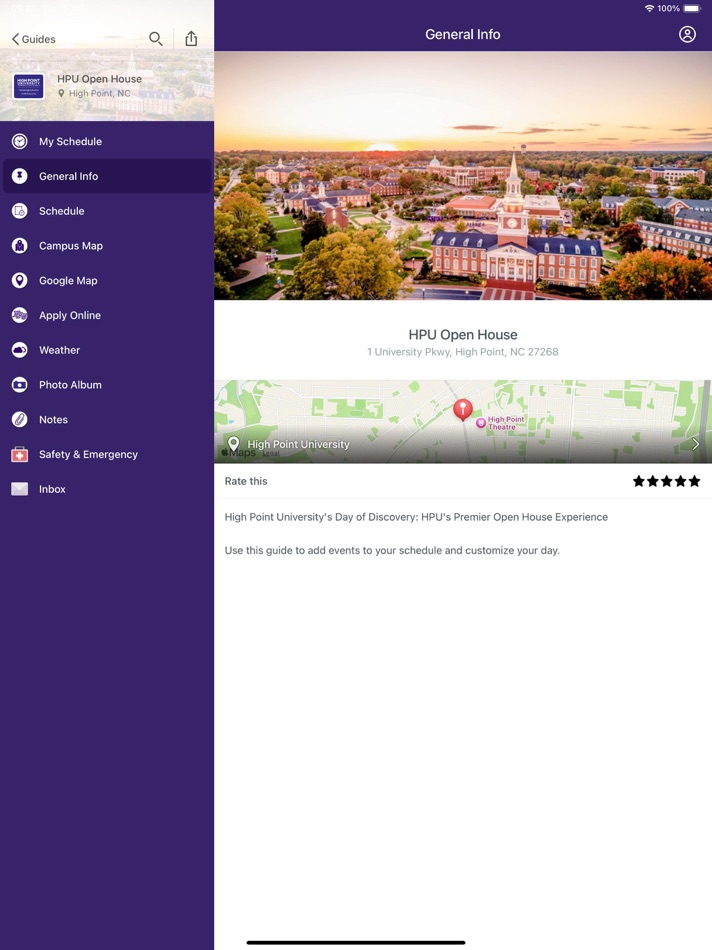Open Schedule menu item
The width and height of the screenshot is (712, 950).
[x=107, y=211]
